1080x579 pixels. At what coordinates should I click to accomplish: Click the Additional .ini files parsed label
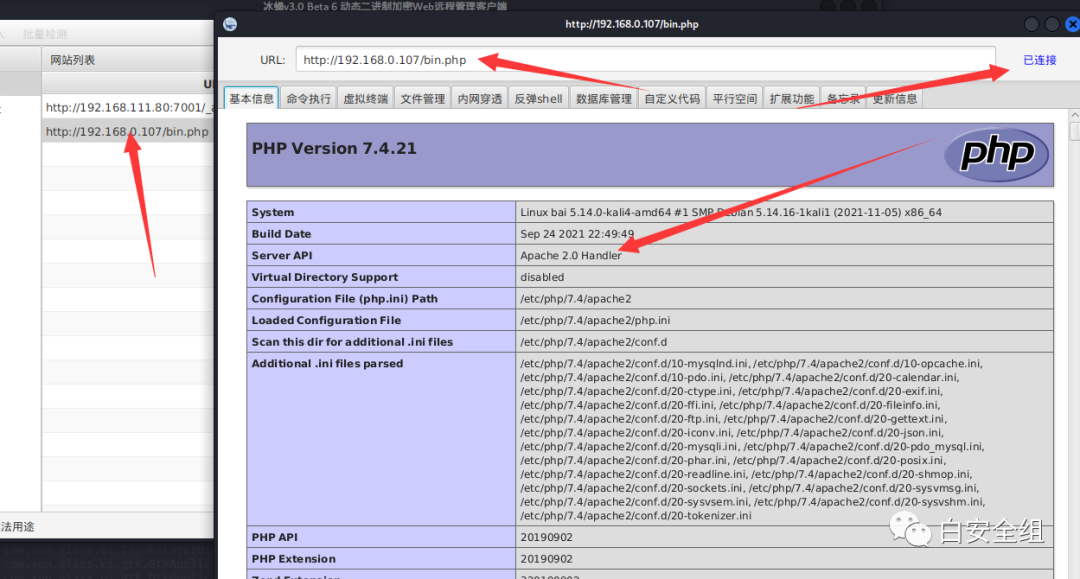coord(327,364)
